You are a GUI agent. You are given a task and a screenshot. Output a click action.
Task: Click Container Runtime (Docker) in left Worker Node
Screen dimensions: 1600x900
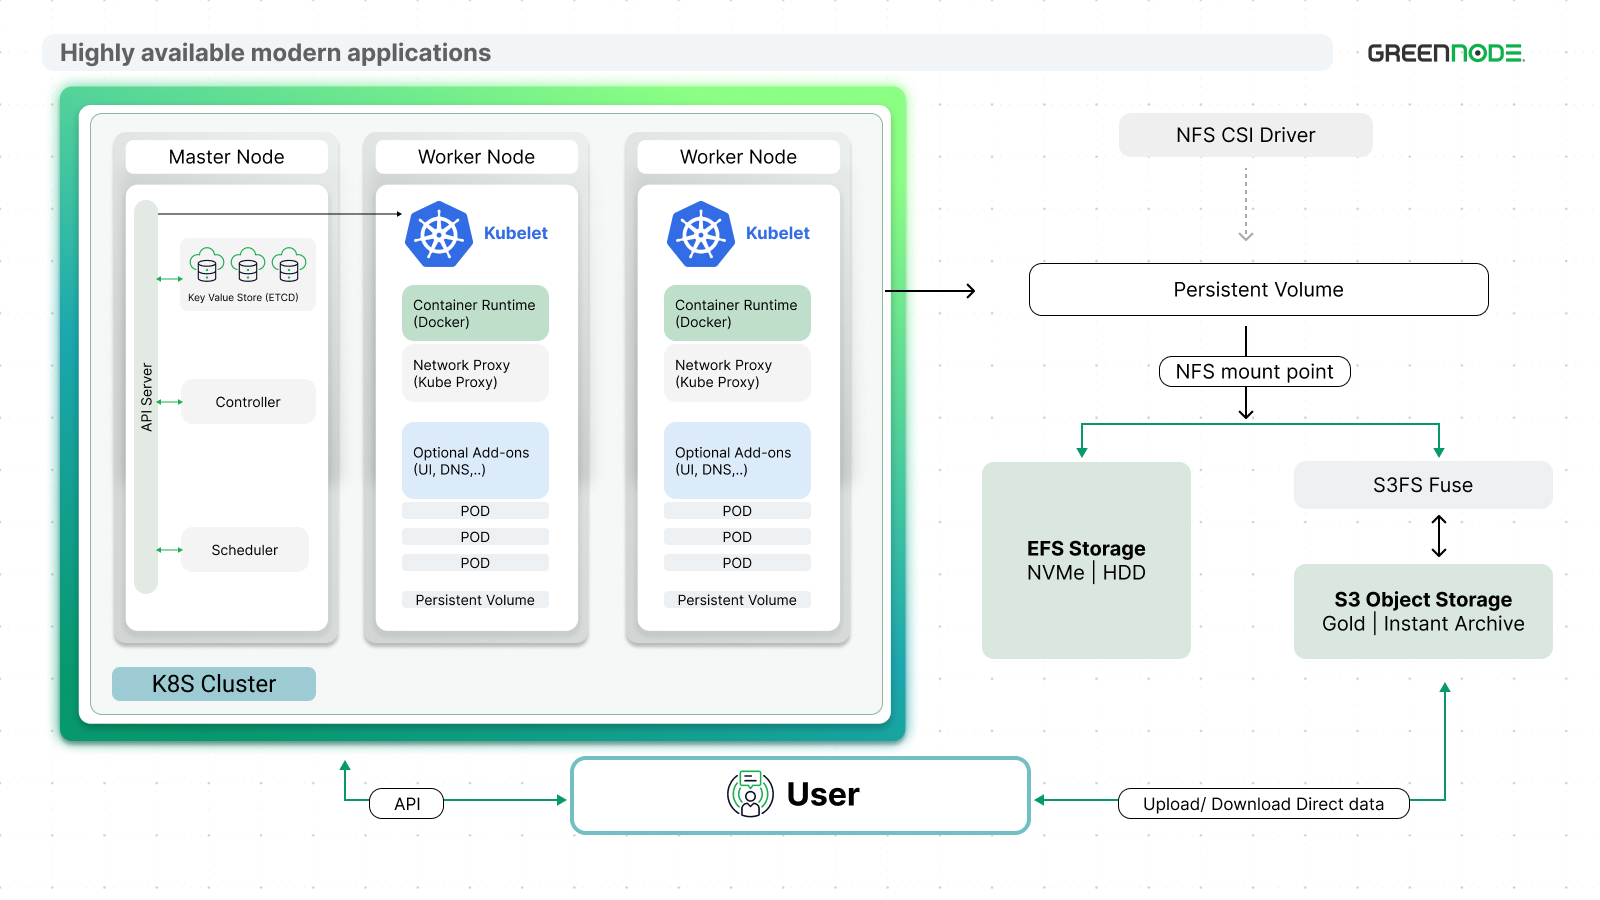coord(475,313)
